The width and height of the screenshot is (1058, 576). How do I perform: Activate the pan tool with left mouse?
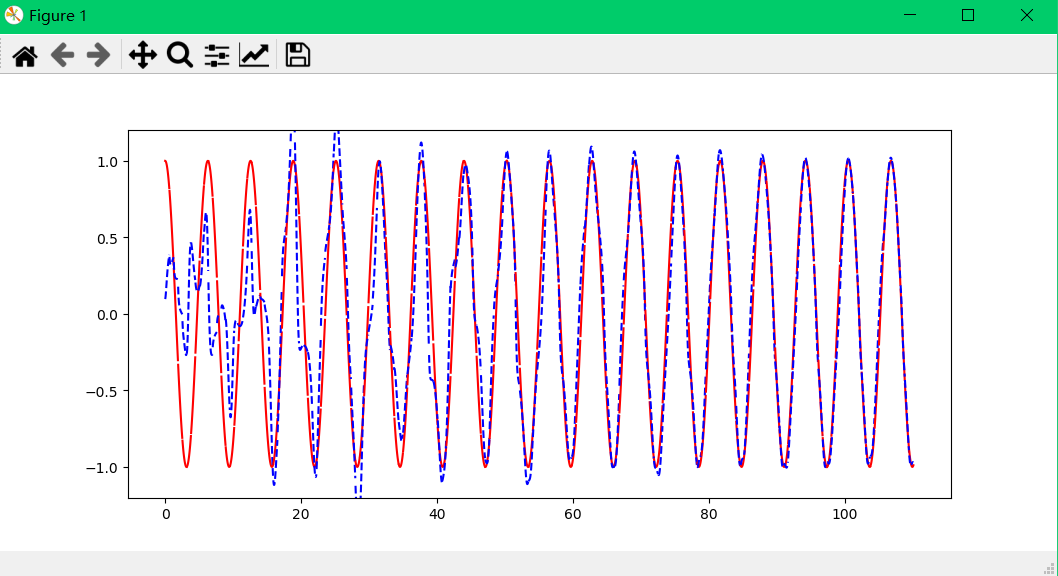[142, 55]
